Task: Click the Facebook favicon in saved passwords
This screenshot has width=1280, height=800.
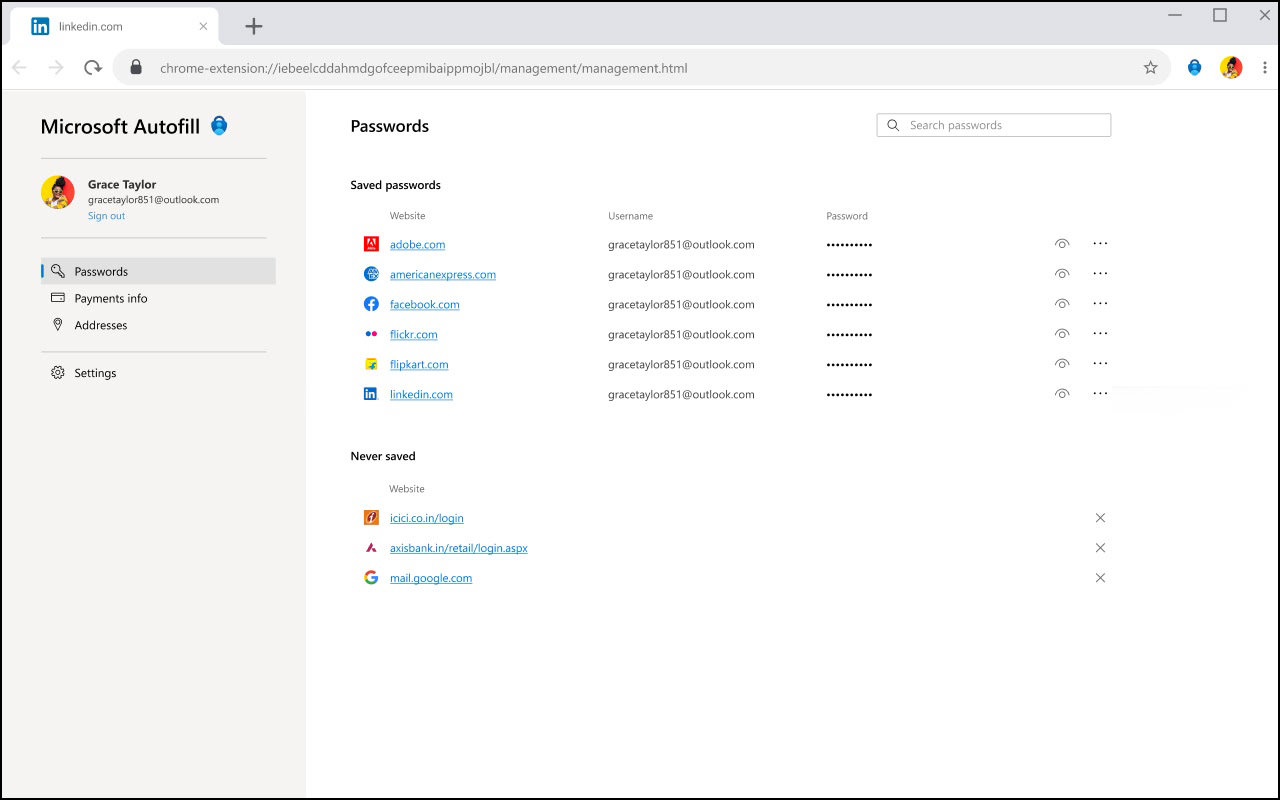Action: point(370,304)
